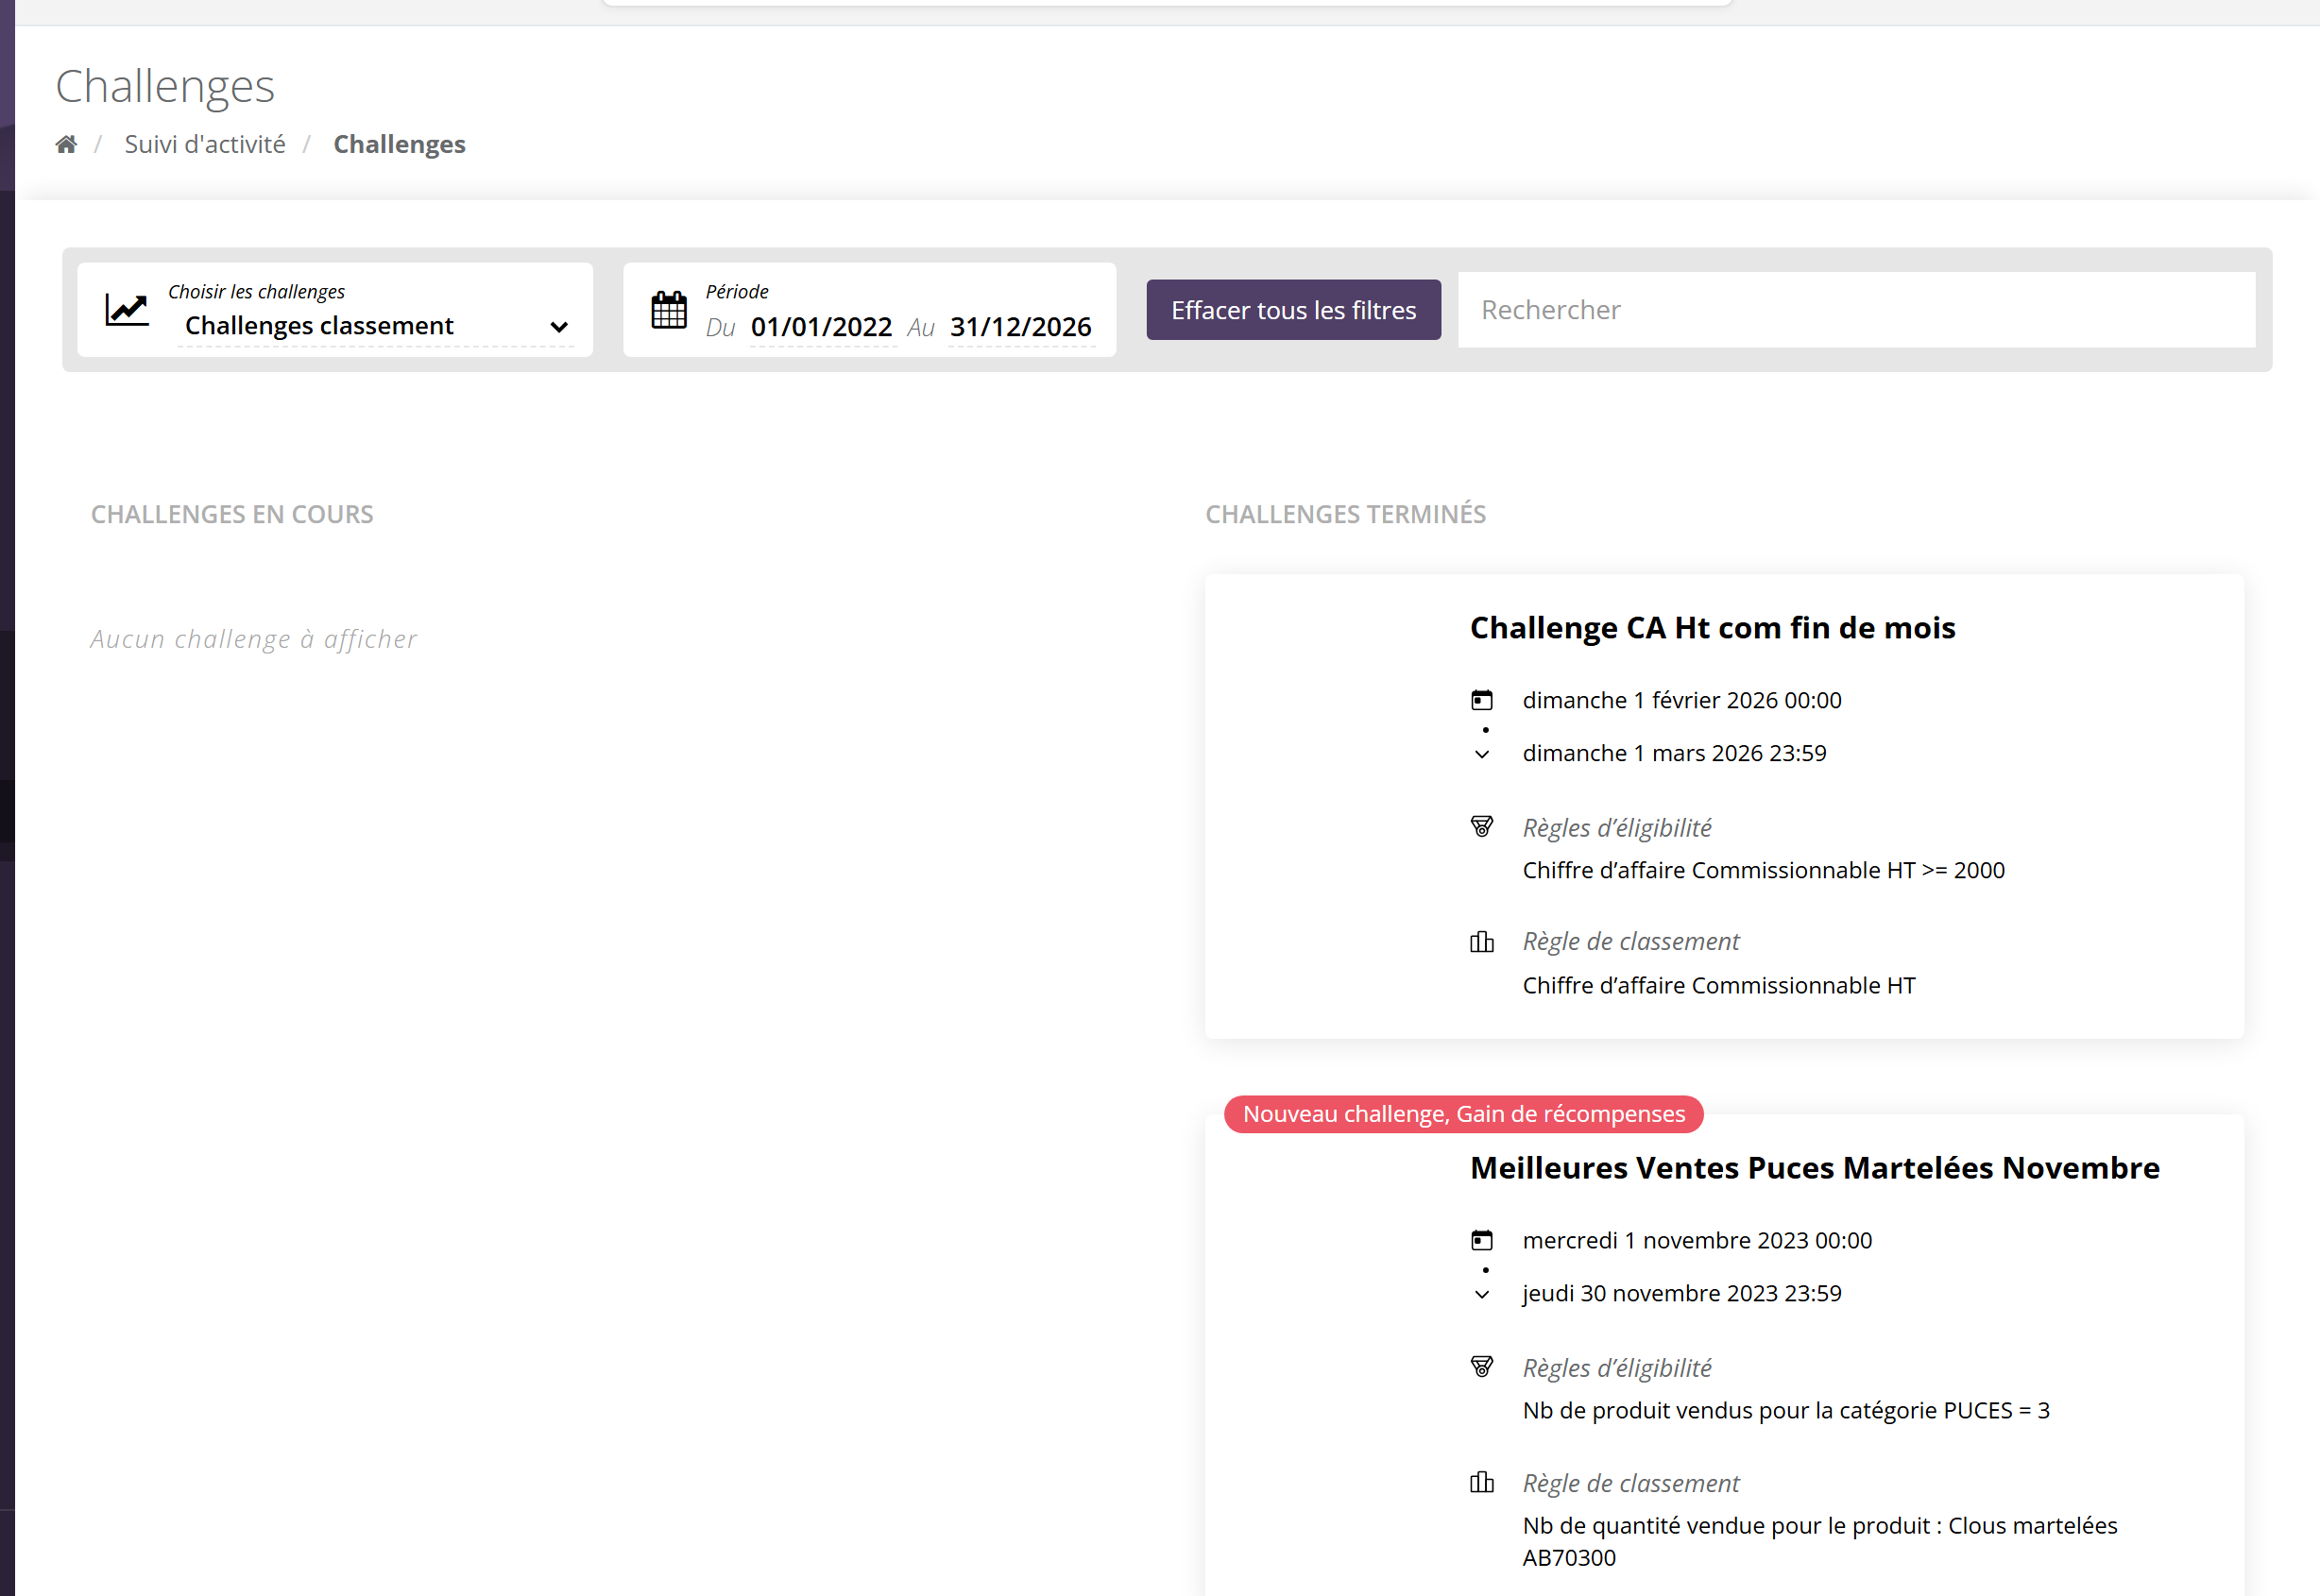Click medal icon above Nb de produit vendus
The image size is (2320, 1596).
click(1481, 1367)
